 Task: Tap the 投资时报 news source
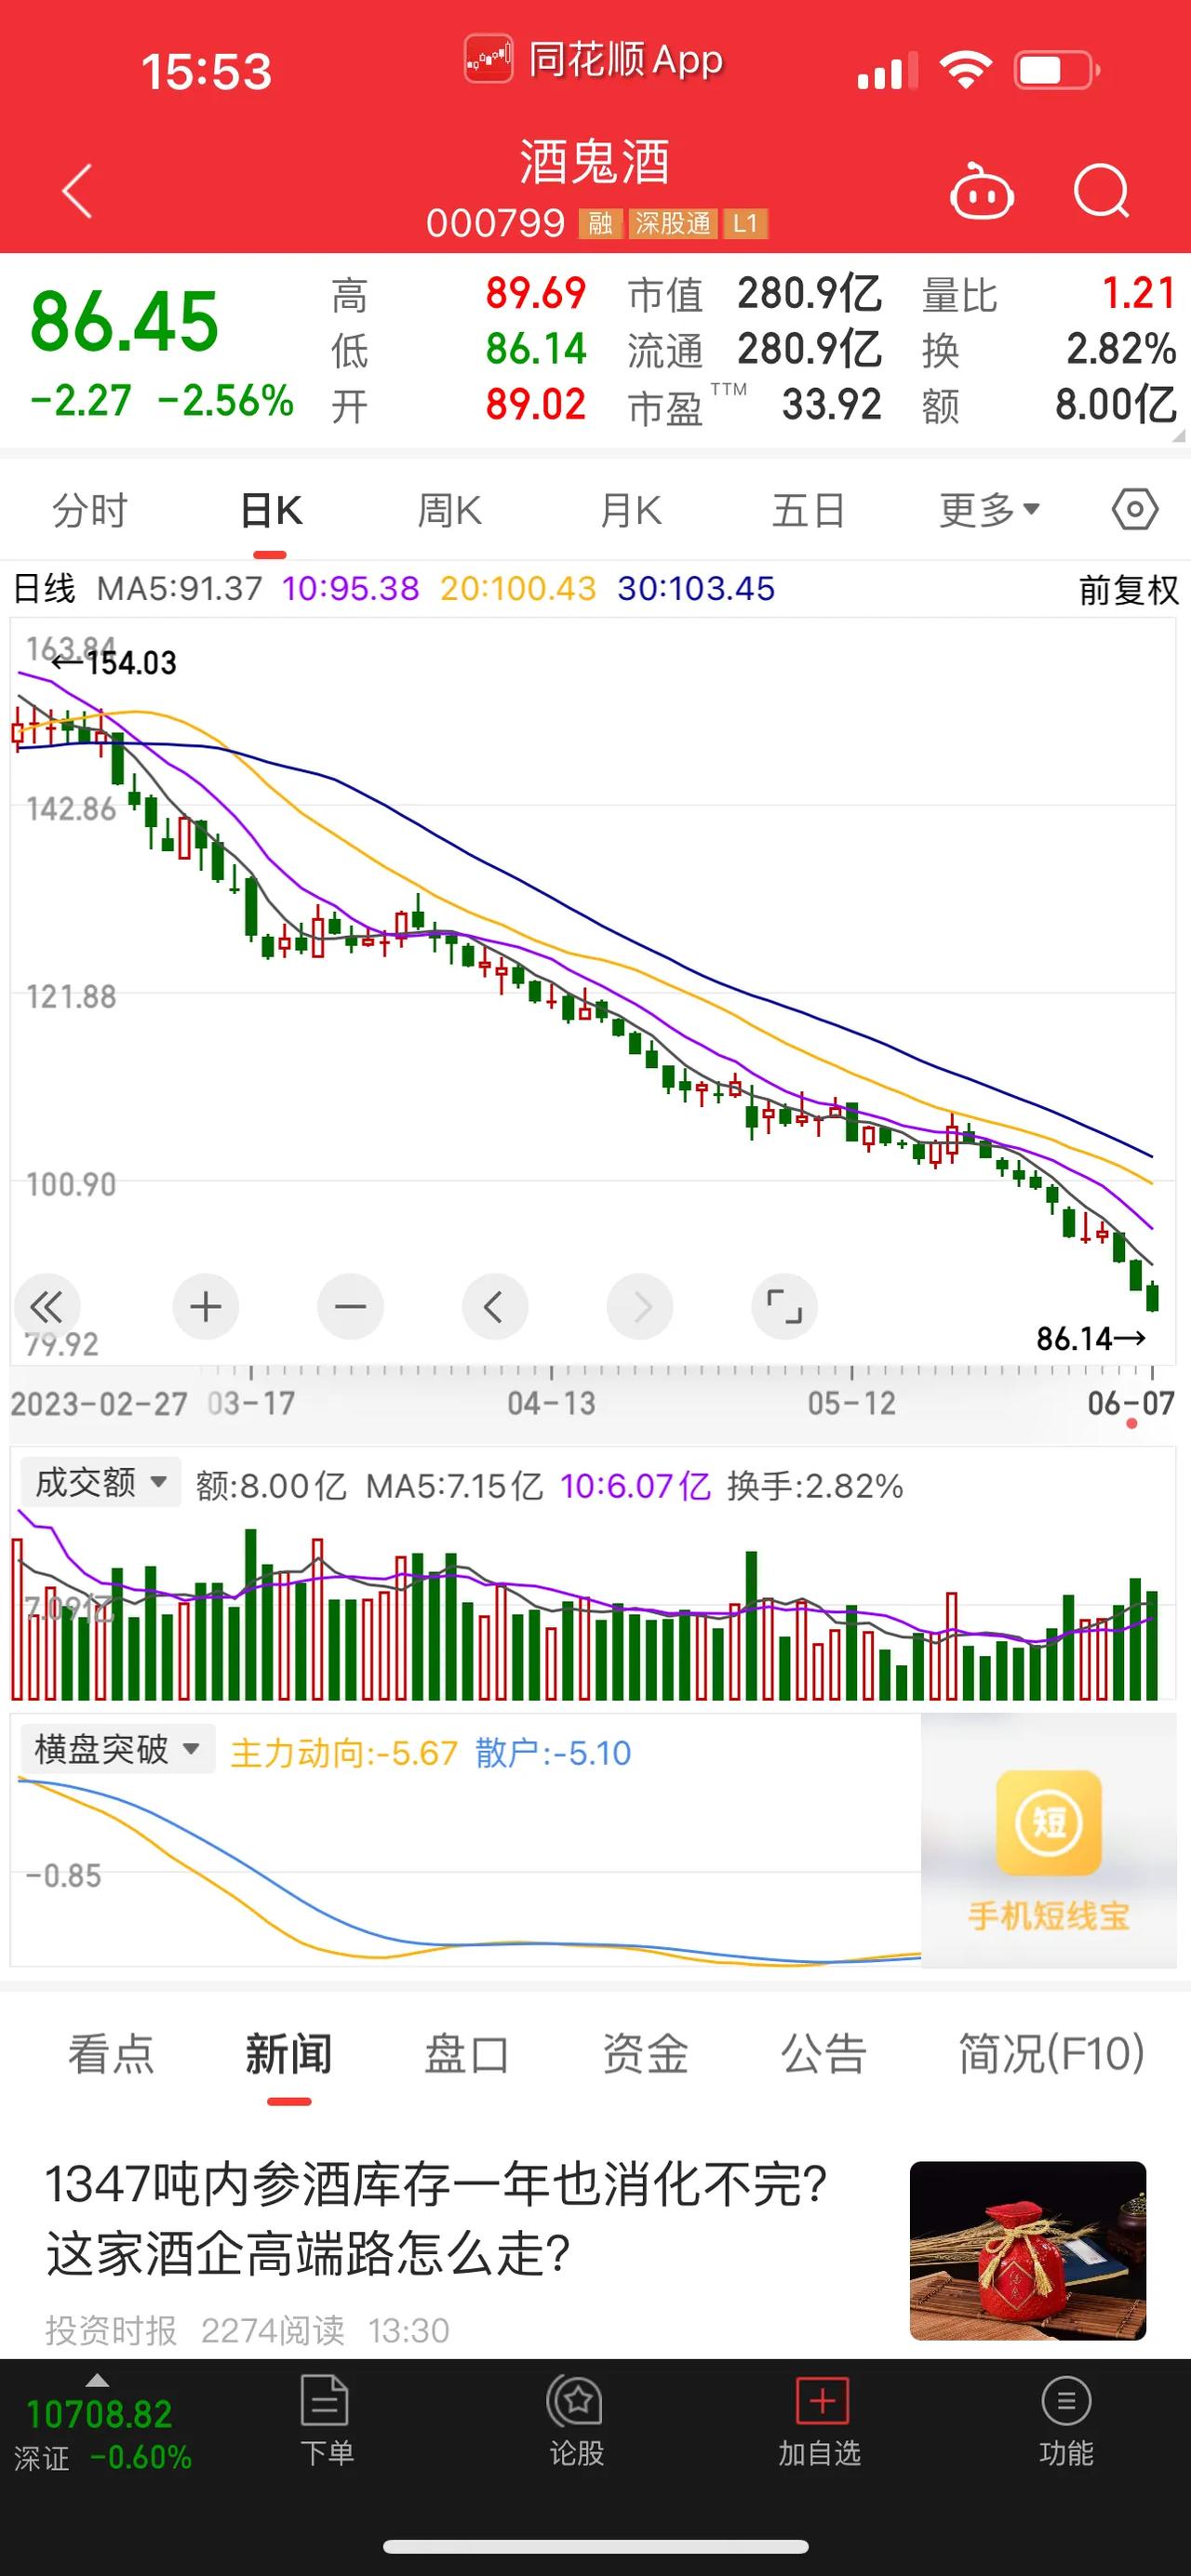click(111, 2330)
